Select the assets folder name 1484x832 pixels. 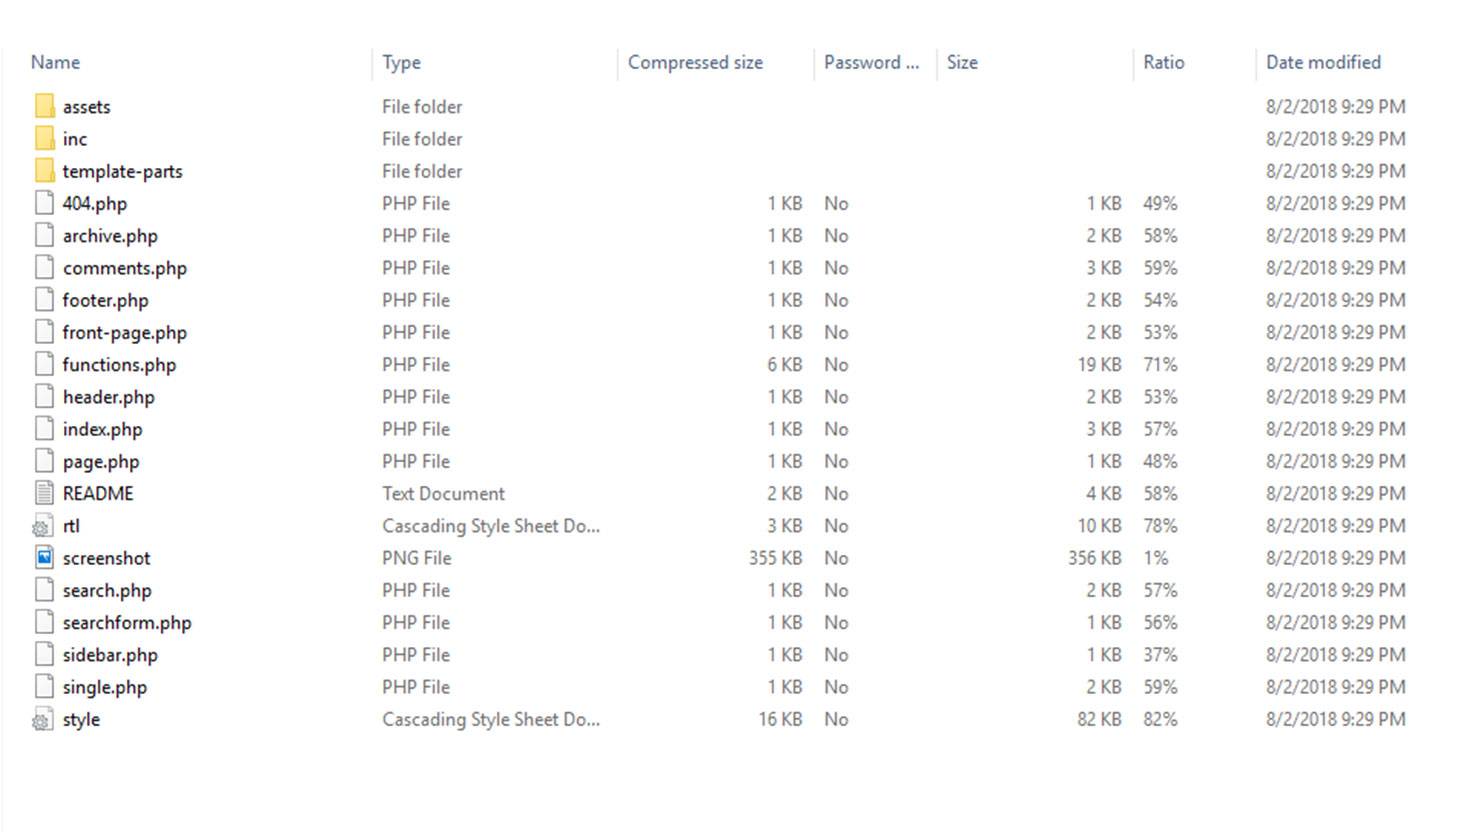pos(86,107)
